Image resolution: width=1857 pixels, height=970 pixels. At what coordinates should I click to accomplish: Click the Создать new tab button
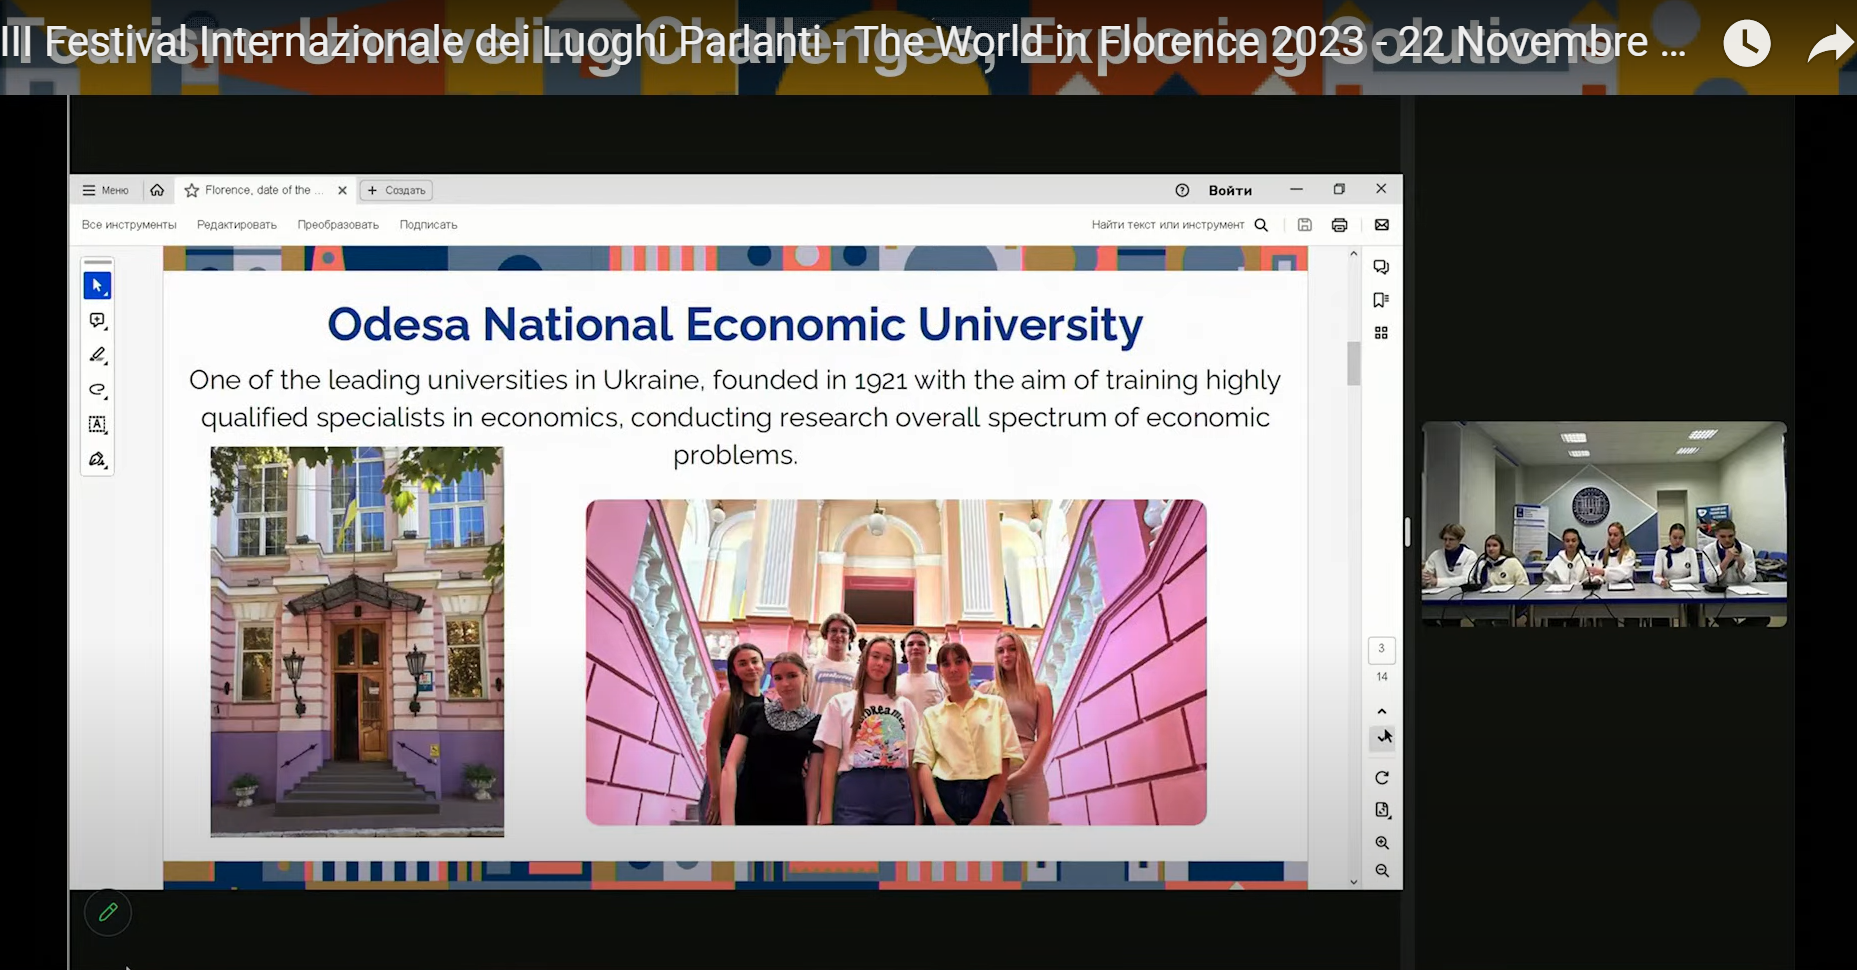point(396,190)
